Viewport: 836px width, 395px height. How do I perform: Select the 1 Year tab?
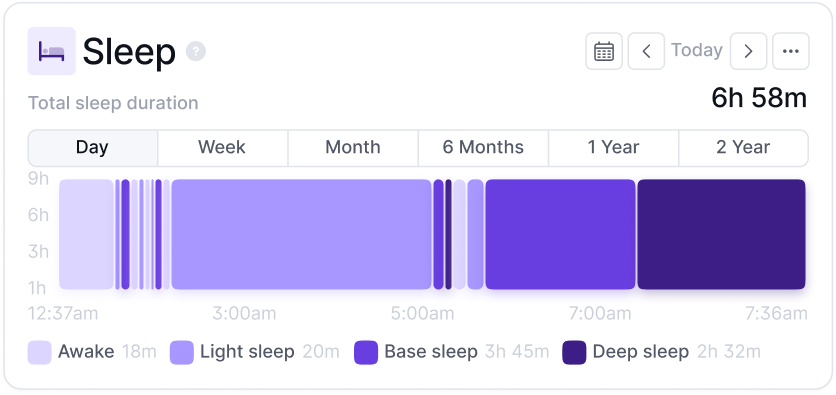click(613, 148)
